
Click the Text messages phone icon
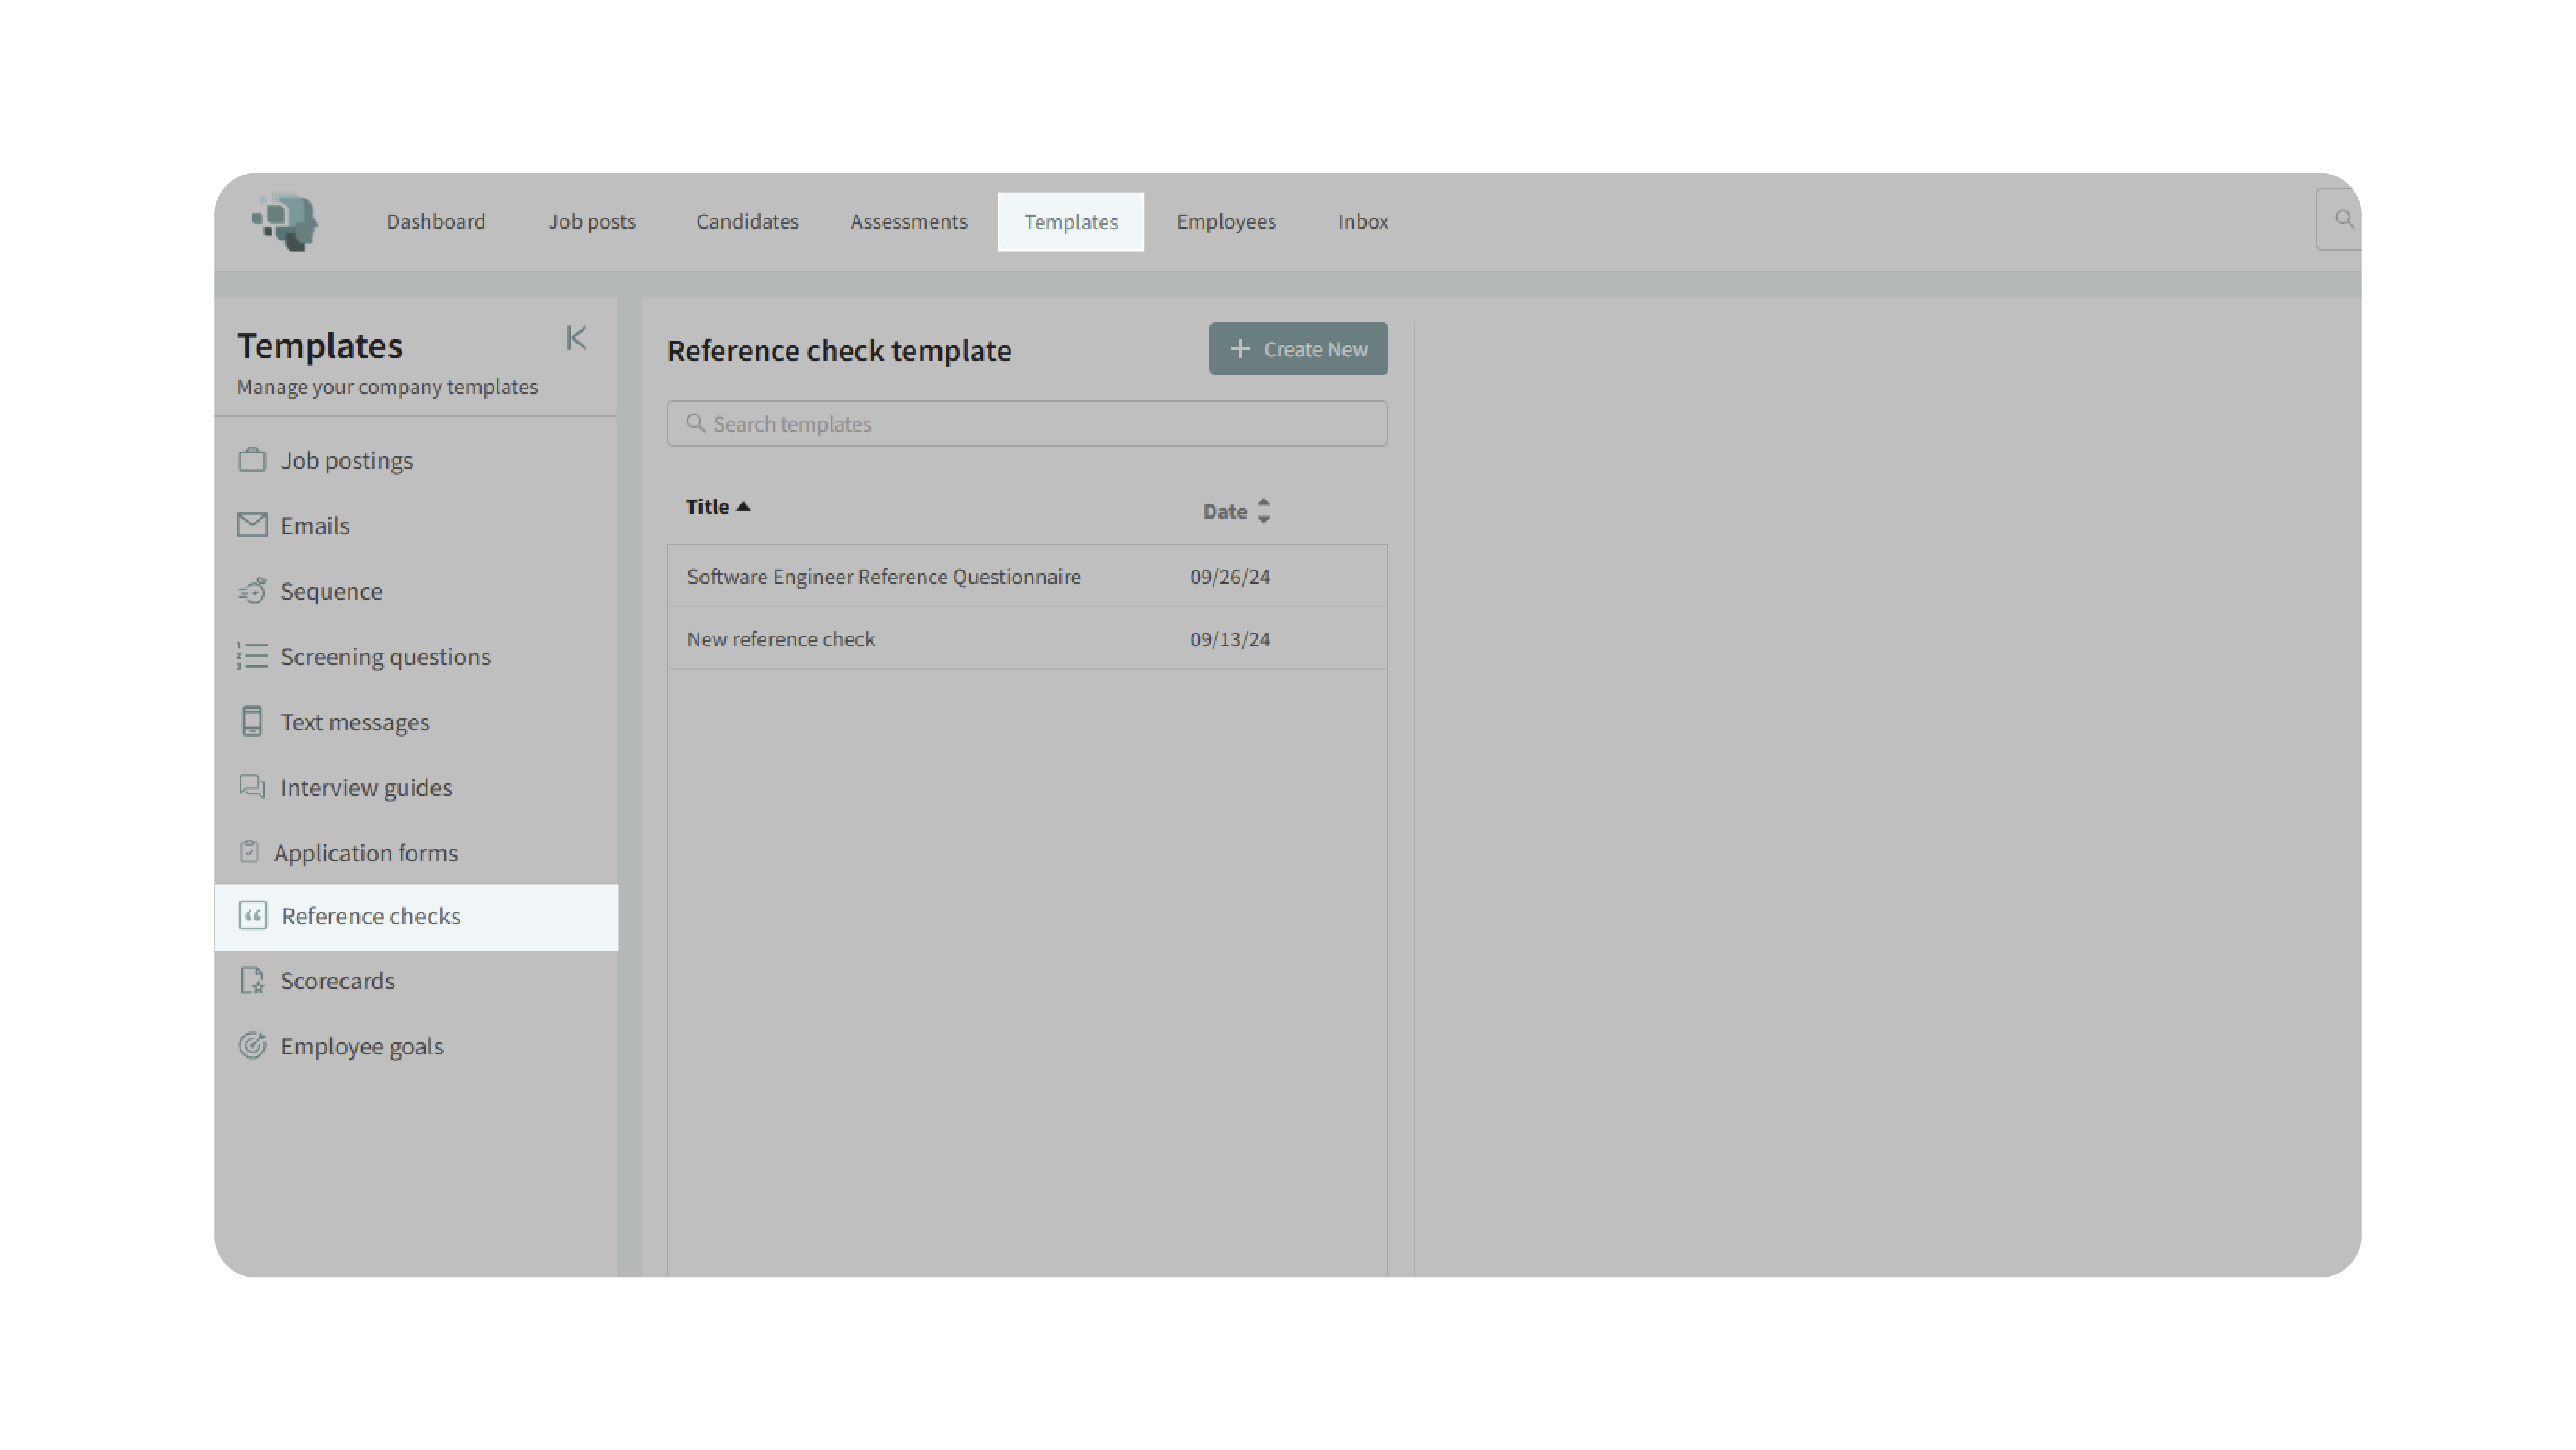(x=252, y=721)
